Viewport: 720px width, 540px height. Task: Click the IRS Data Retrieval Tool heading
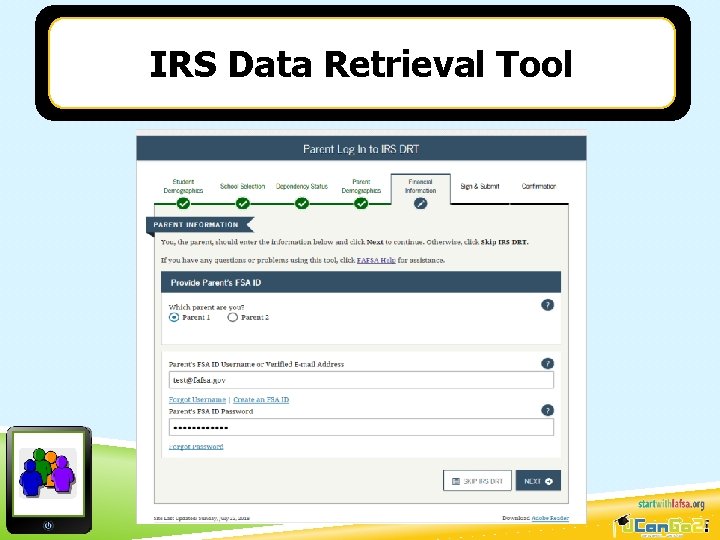click(361, 64)
